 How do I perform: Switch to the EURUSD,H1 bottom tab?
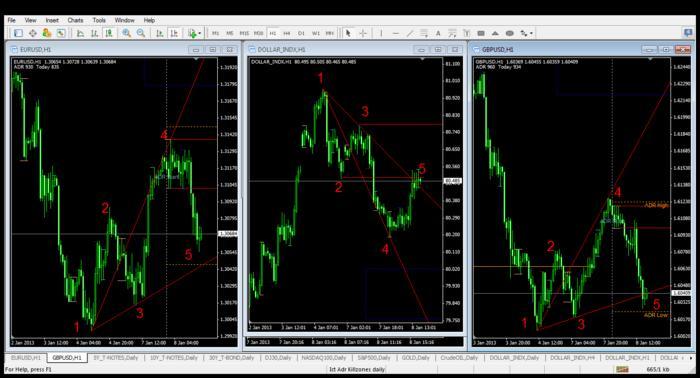(x=26, y=358)
